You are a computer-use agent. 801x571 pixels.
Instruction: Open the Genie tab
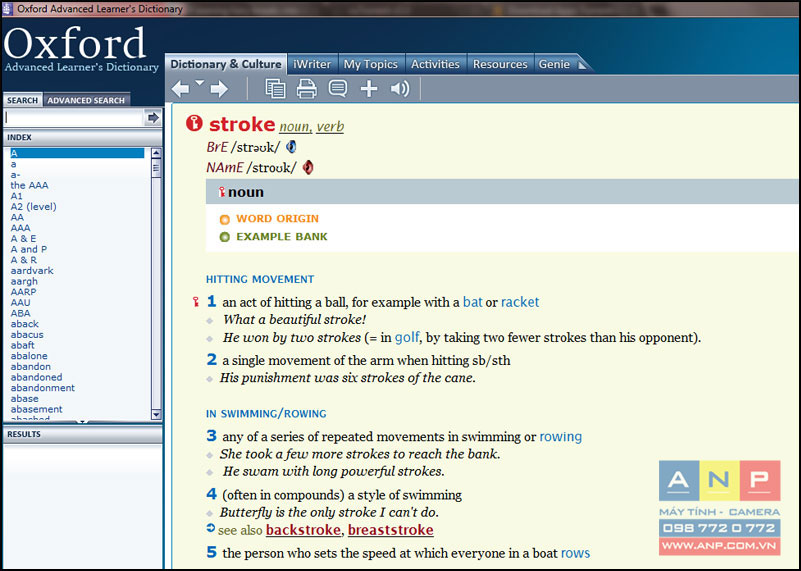click(x=555, y=64)
